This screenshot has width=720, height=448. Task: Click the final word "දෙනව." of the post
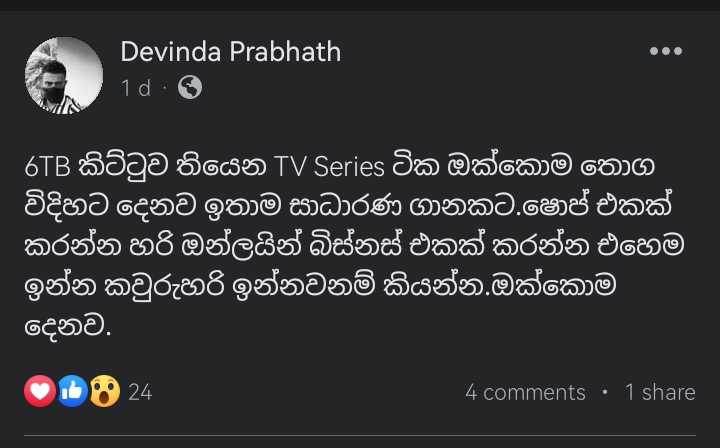(68, 326)
